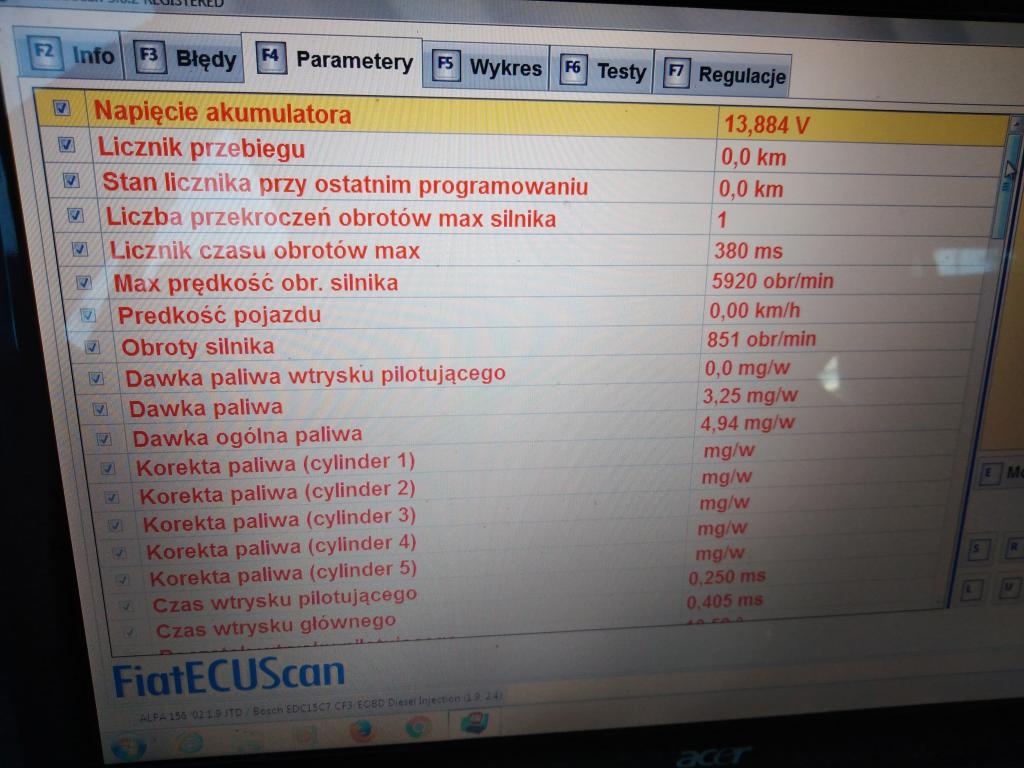Select the Napięcie akumulatora parameter row
1024x768 pixels.
coord(520,119)
